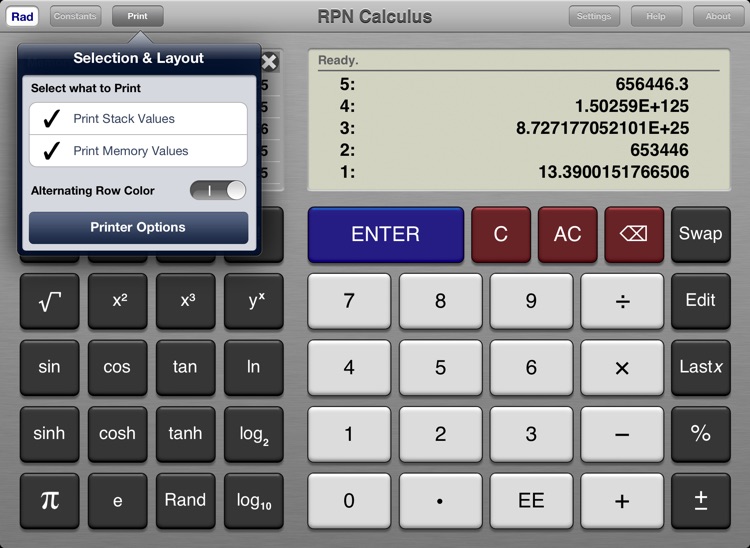Uncheck Print Stack Values option
750x548 pixels.
click(138, 119)
